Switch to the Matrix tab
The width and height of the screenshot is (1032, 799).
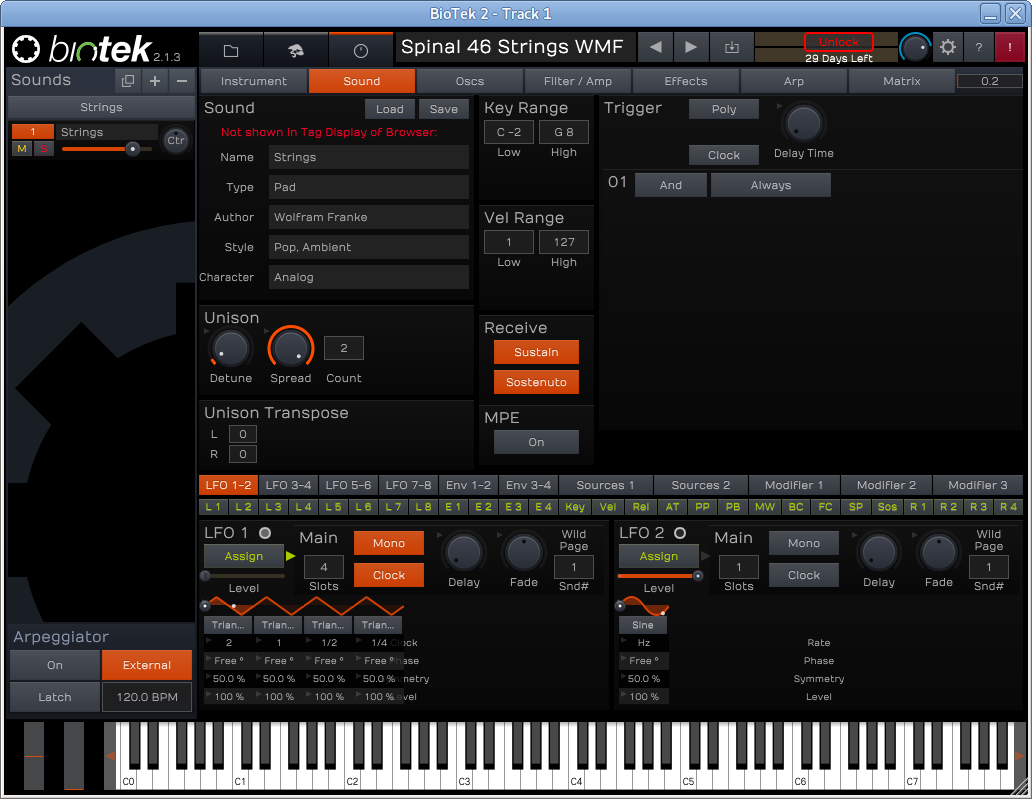point(901,81)
